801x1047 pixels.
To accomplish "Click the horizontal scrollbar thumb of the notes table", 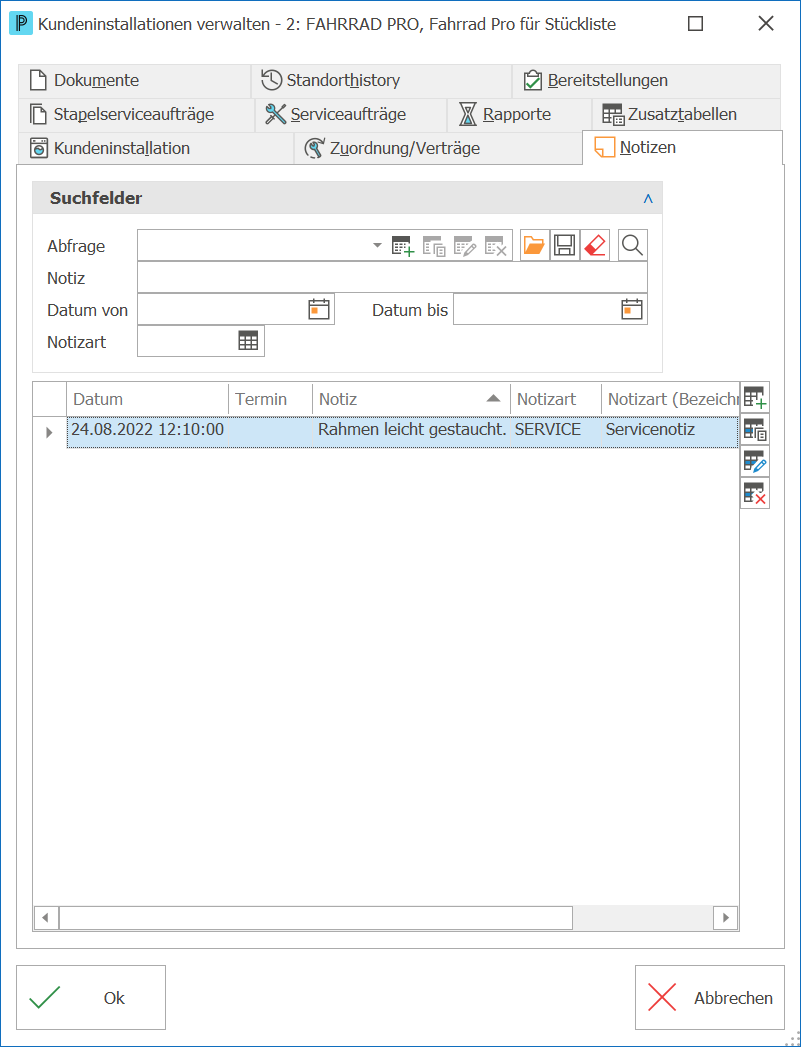I will click(316, 917).
